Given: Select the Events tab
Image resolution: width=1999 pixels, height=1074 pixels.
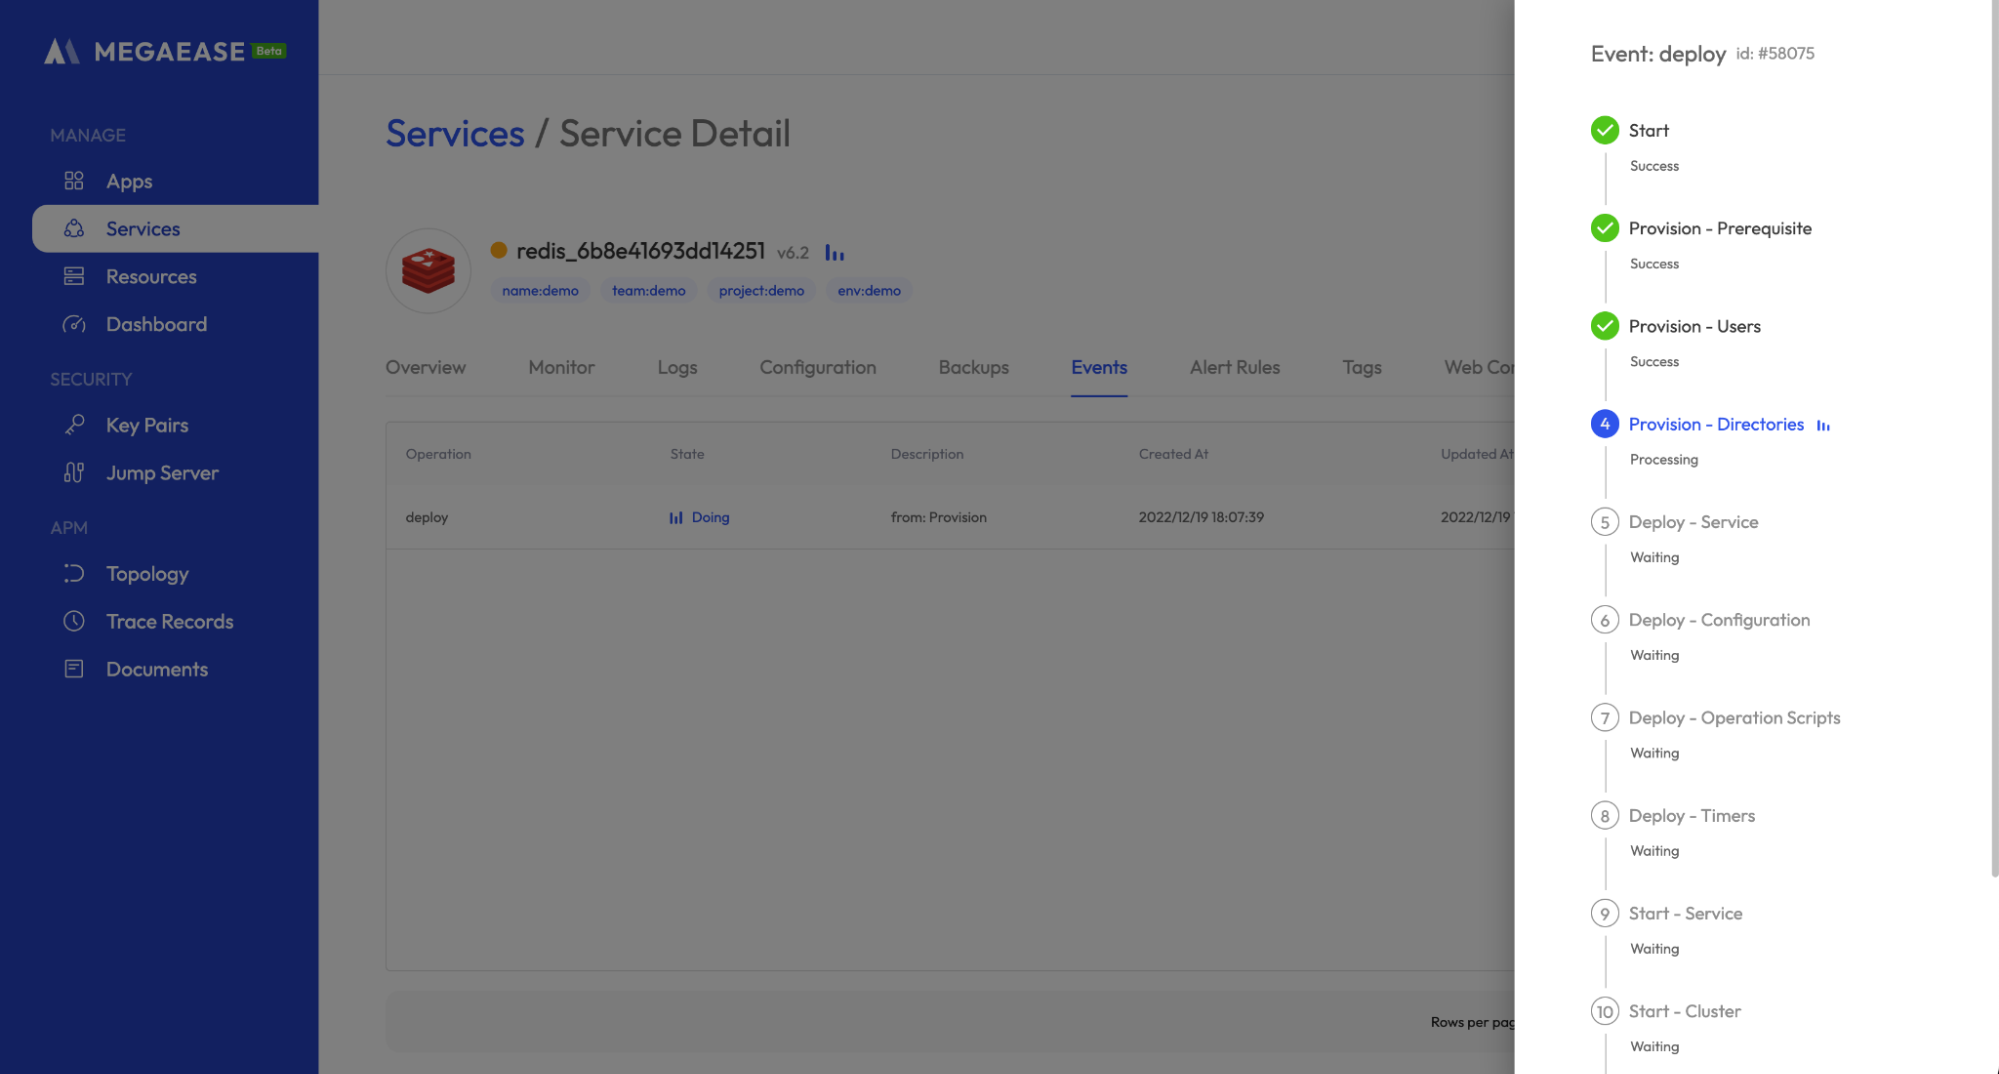Looking at the screenshot, I should click(1099, 367).
